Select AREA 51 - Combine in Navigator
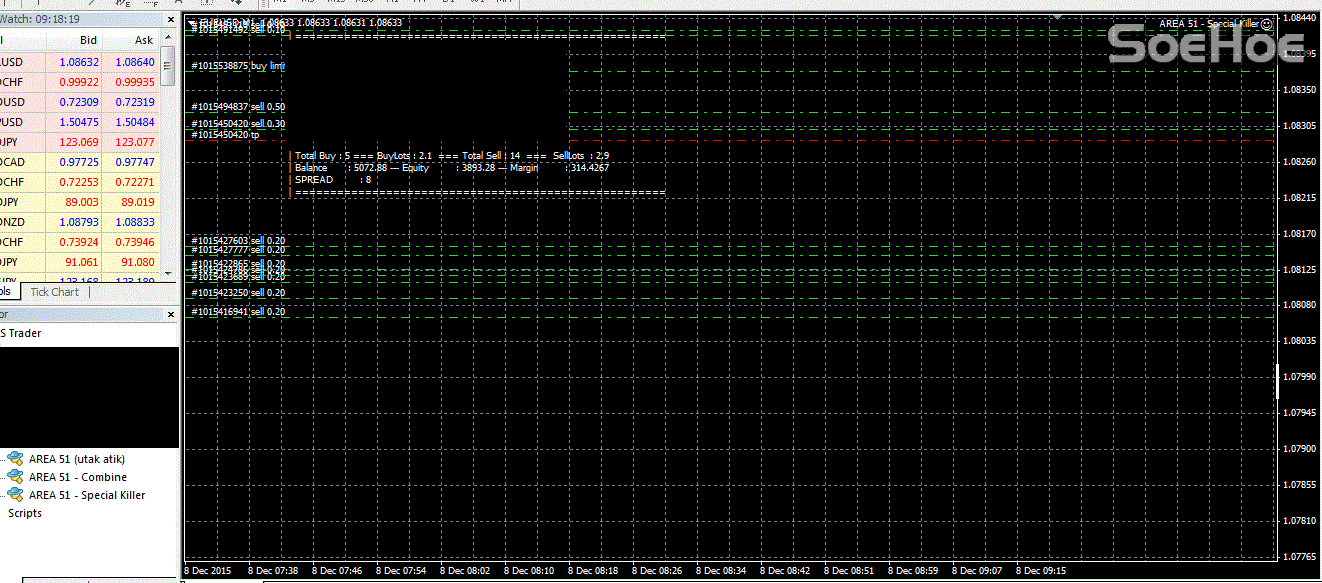 pos(78,477)
